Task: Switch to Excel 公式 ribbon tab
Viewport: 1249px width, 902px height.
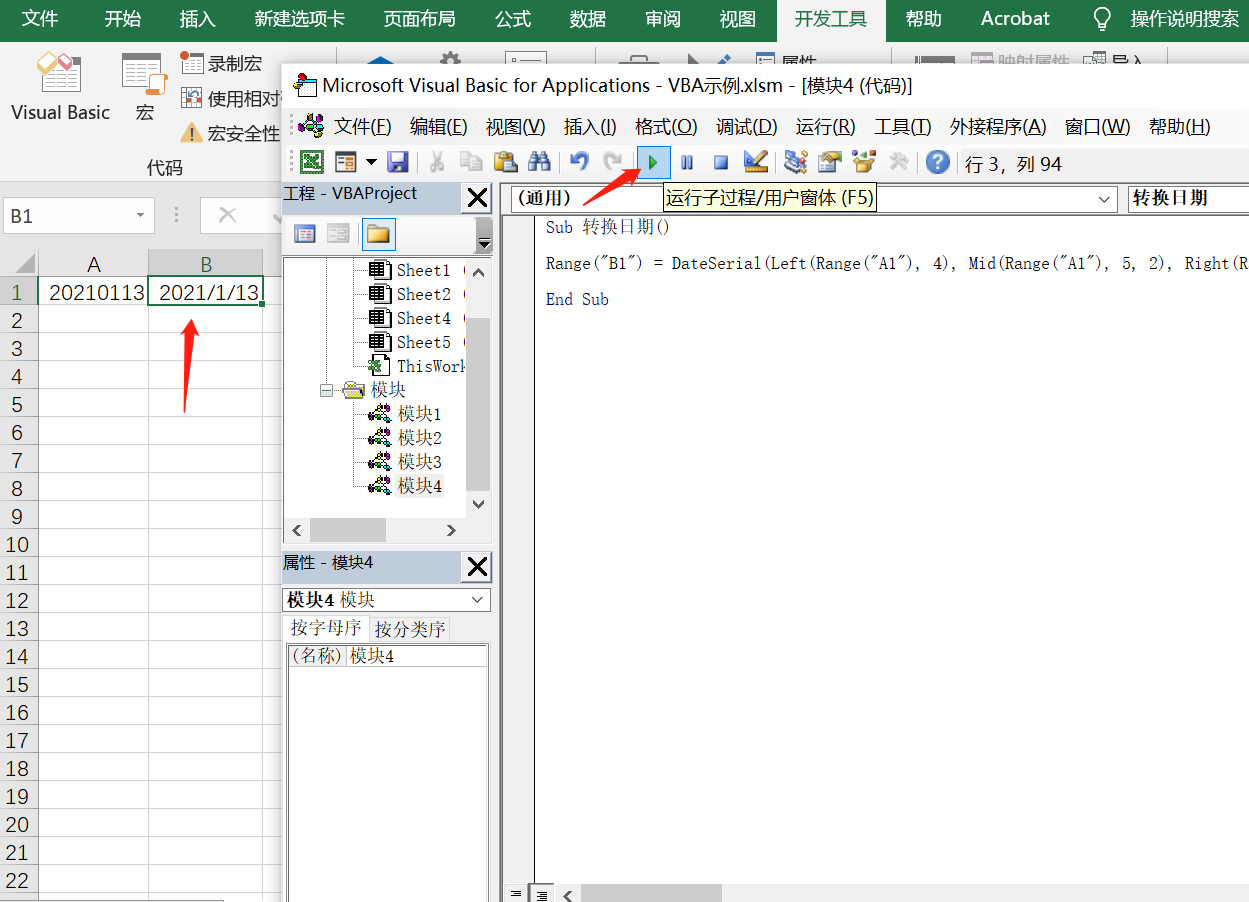Action: 513,19
